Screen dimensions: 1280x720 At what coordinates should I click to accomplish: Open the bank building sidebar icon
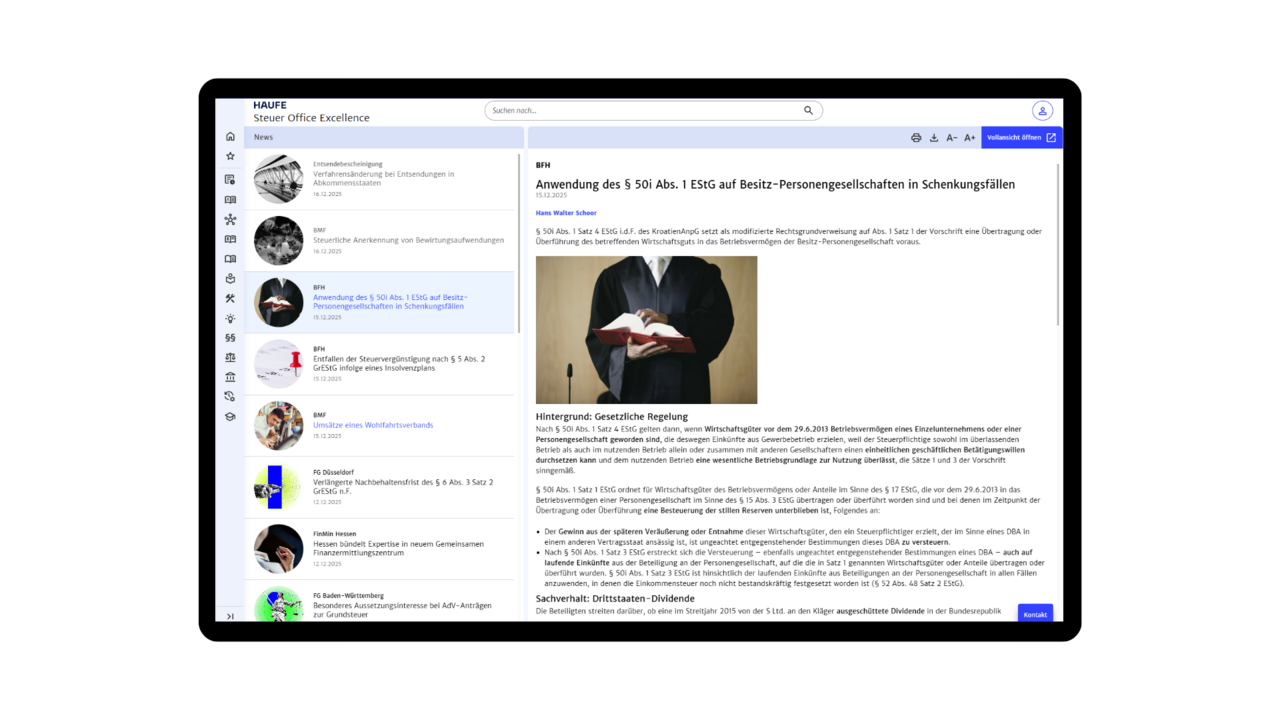pyautogui.click(x=230, y=377)
